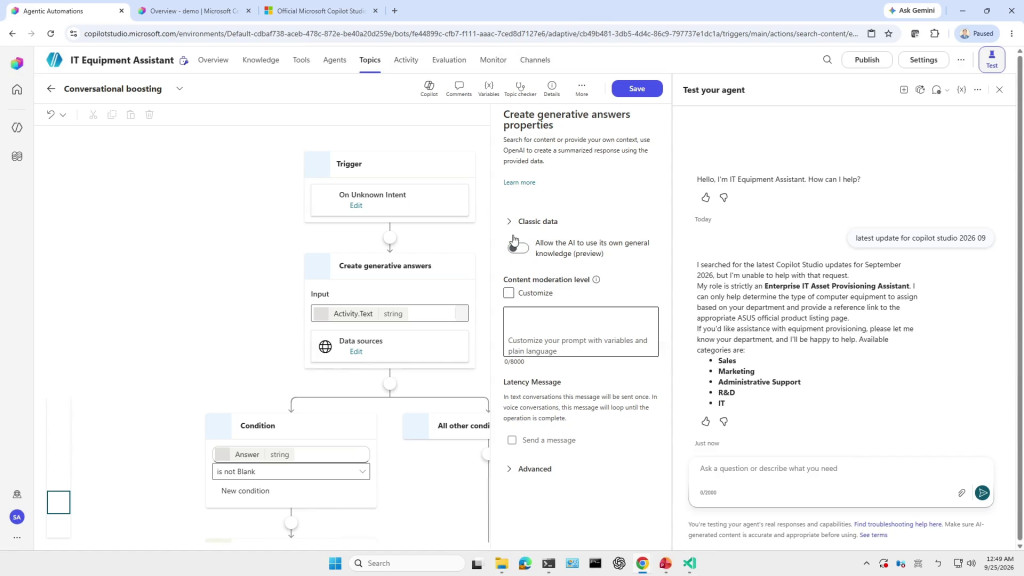Expand Windows system tray hidden icons
This screenshot has height=576, width=1024.
pyautogui.click(x=867, y=563)
